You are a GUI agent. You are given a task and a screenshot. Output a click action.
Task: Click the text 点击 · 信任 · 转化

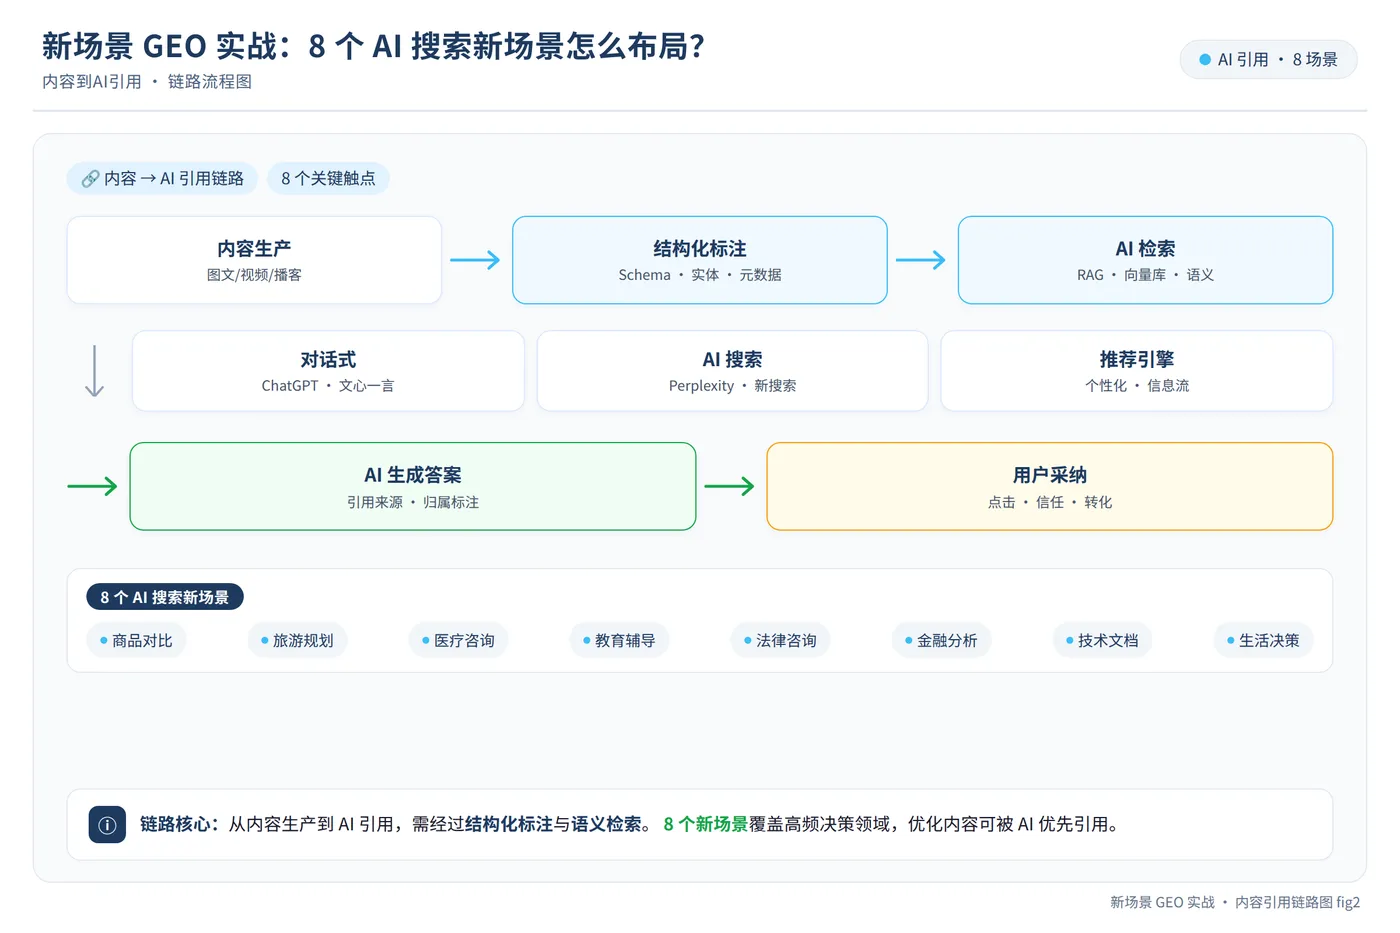[1050, 502]
